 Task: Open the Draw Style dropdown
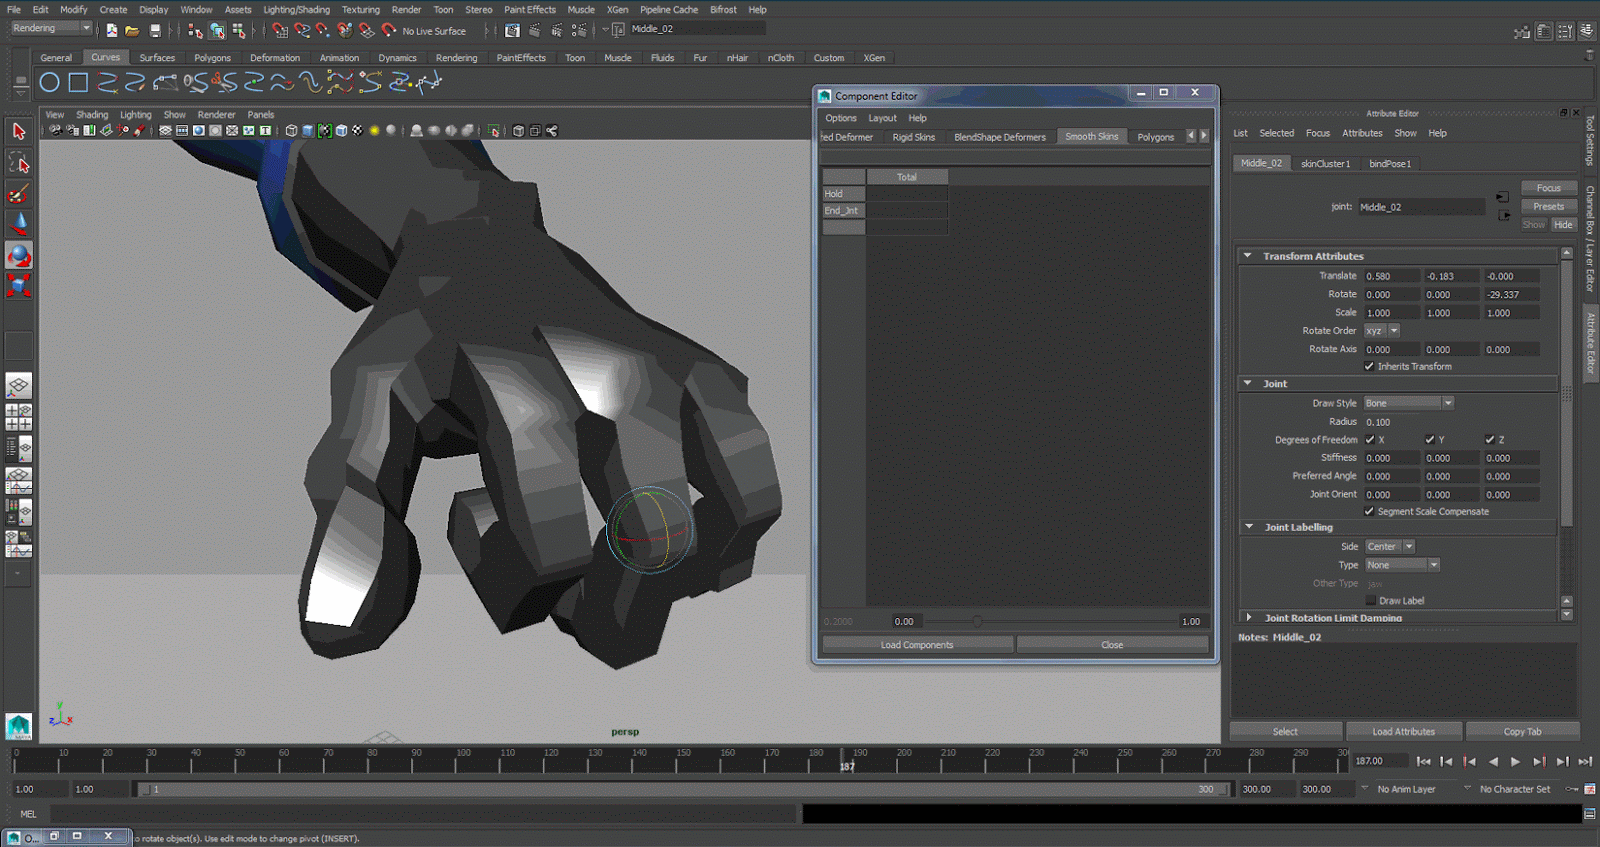click(x=1408, y=403)
